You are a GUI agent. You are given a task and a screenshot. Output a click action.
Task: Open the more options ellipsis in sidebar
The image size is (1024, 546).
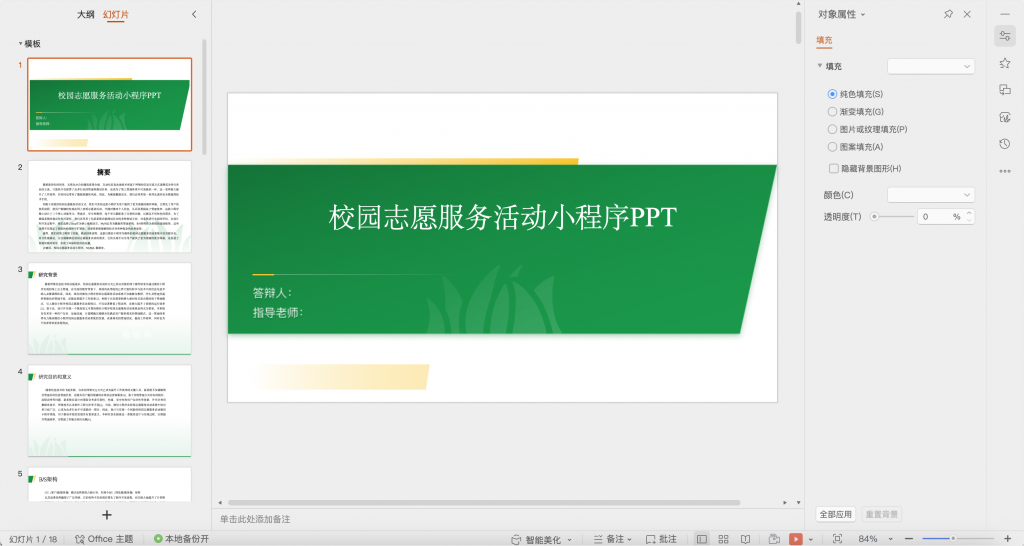[1004, 171]
